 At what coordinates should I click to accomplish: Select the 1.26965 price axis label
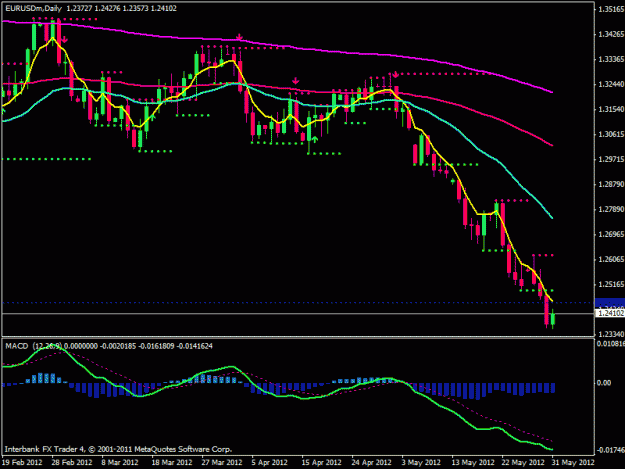611,234
